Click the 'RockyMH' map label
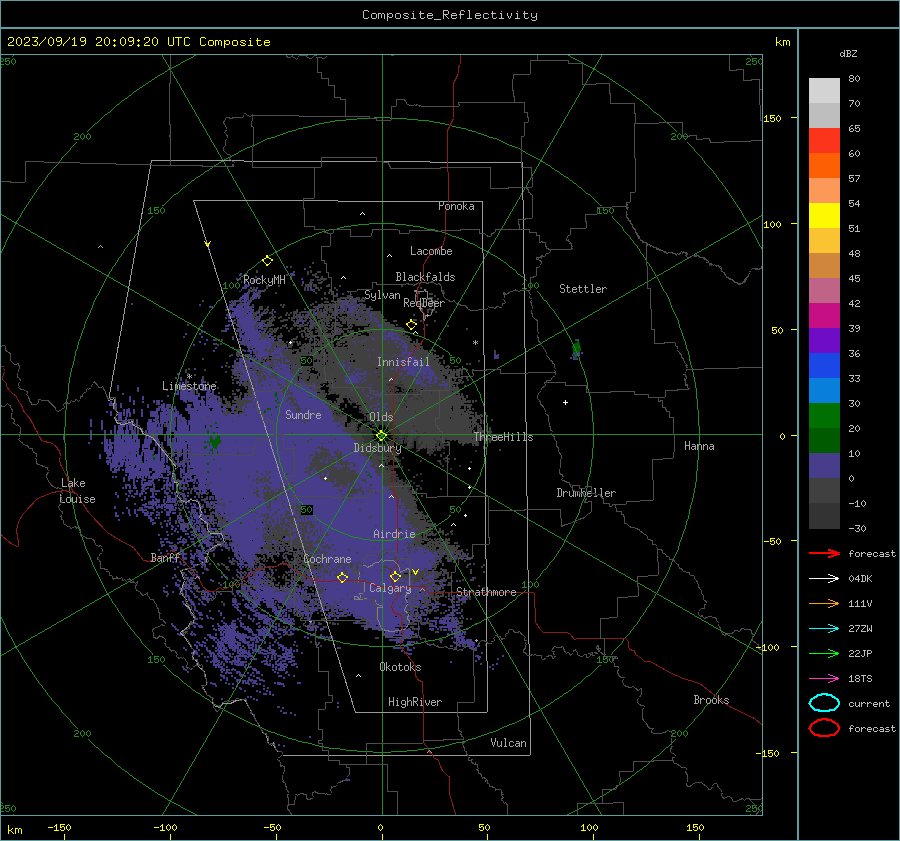The width and height of the screenshot is (900, 841). [x=264, y=280]
